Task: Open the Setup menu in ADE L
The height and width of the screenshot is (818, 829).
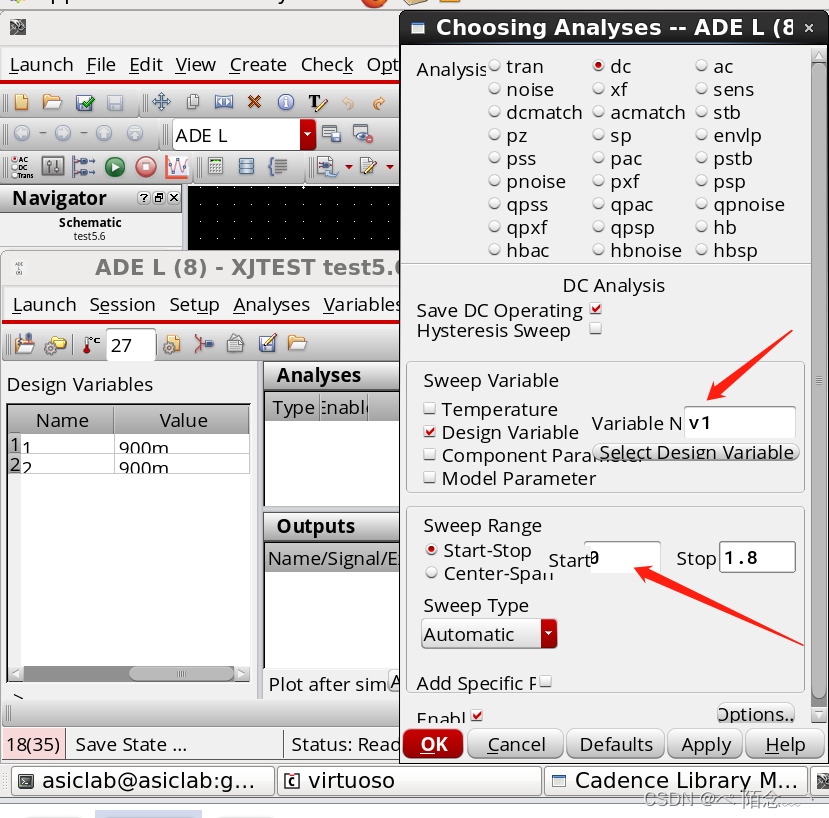Action: pyautogui.click(x=194, y=305)
